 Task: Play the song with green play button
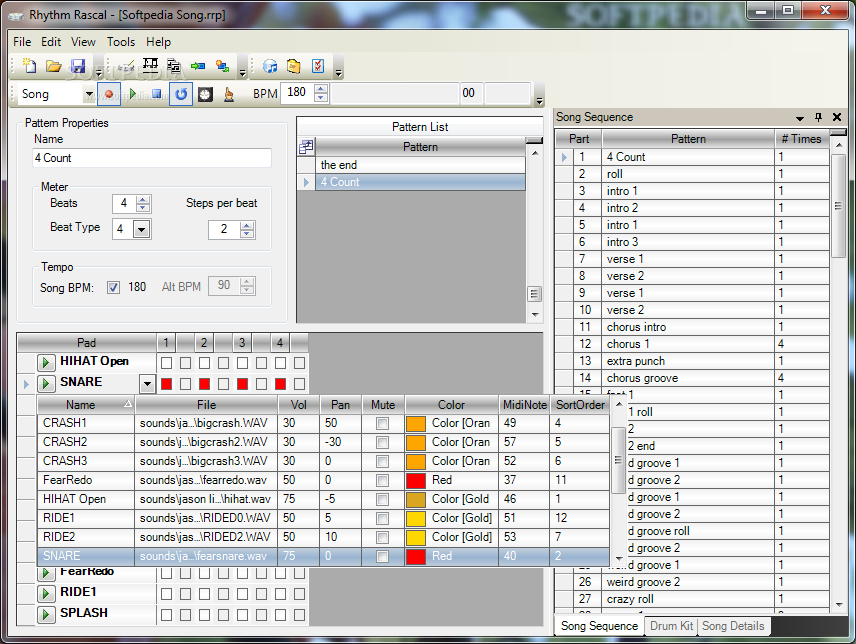(x=133, y=94)
